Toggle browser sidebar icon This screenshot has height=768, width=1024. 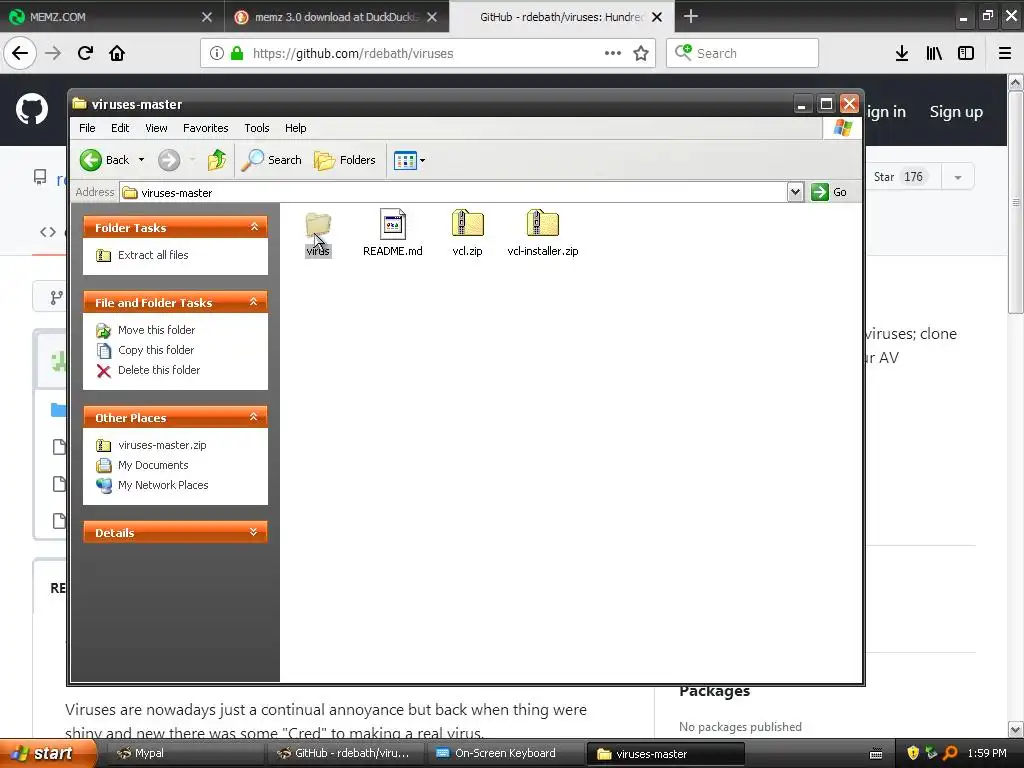[966, 53]
